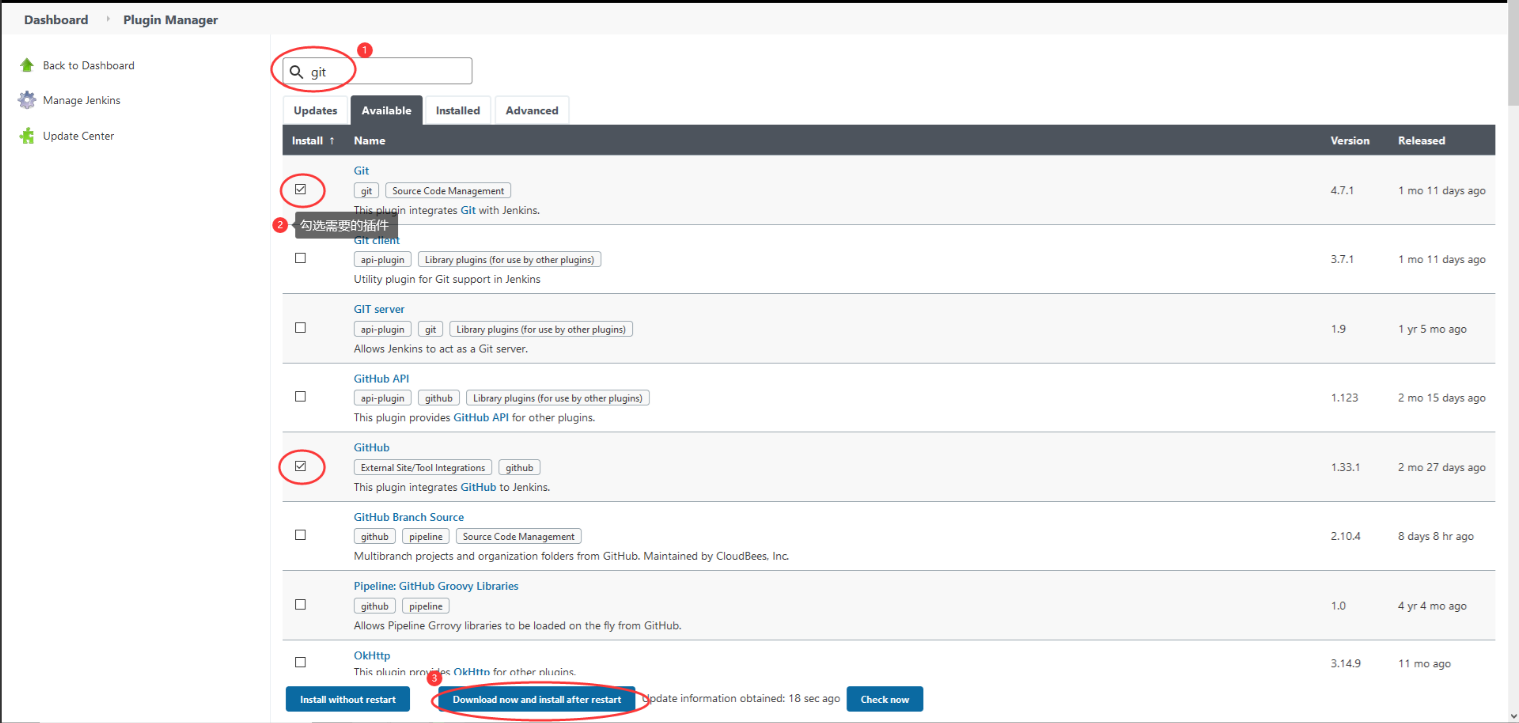This screenshot has height=723, width=1519.
Task: Sort by the Install column header
Action: 313,140
